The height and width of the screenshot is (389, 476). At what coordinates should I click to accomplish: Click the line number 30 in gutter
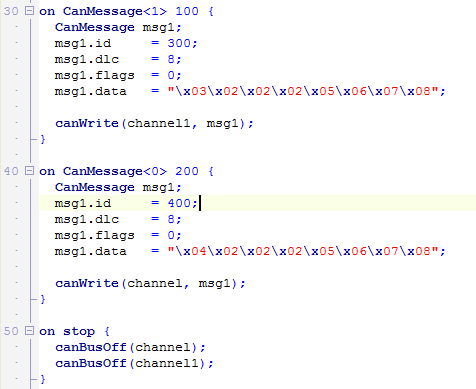(x=11, y=11)
